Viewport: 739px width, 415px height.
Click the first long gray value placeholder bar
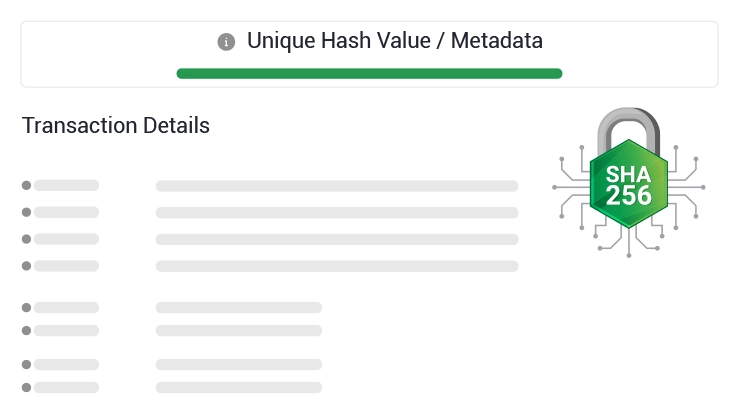[x=337, y=185]
